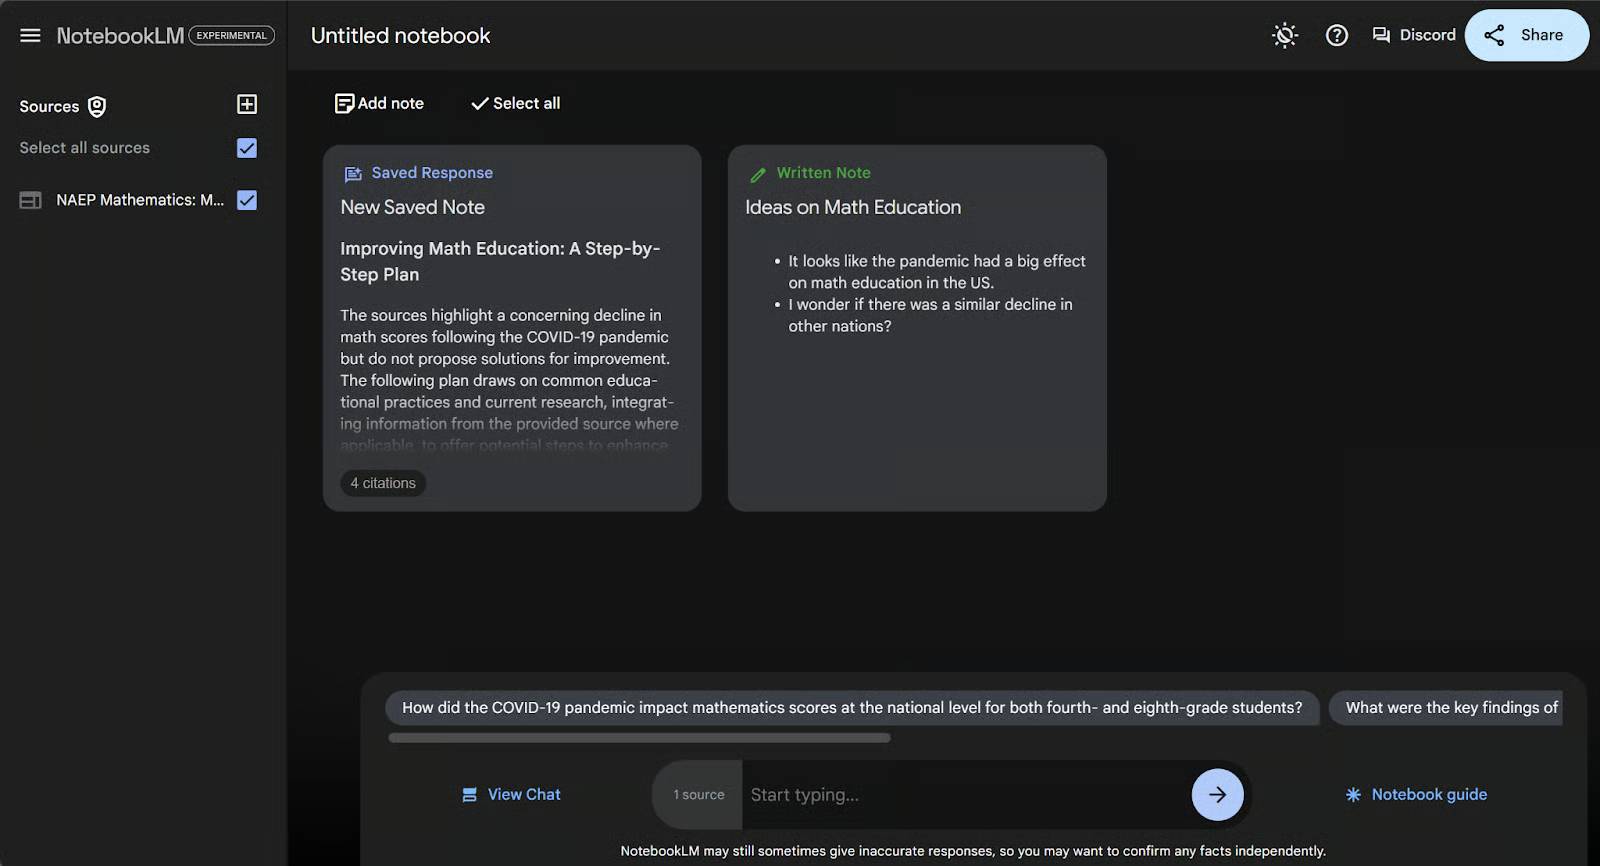
Task: Open View Chat
Action: [511, 795]
